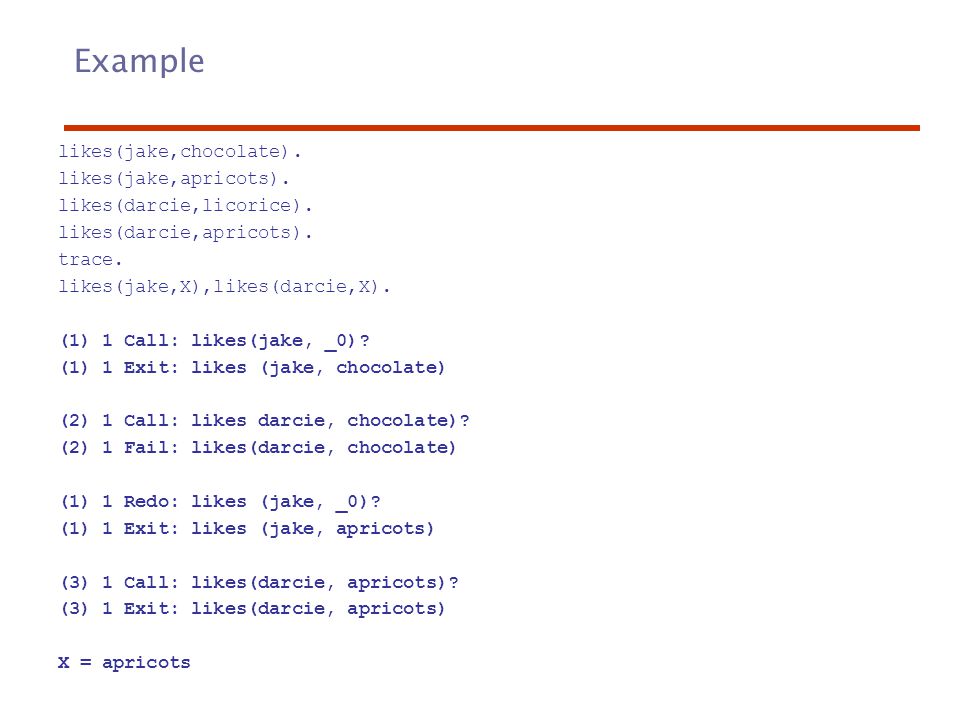This screenshot has width=960, height=720.
Task: Click the (3) label before Call
Action: tap(74, 582)
